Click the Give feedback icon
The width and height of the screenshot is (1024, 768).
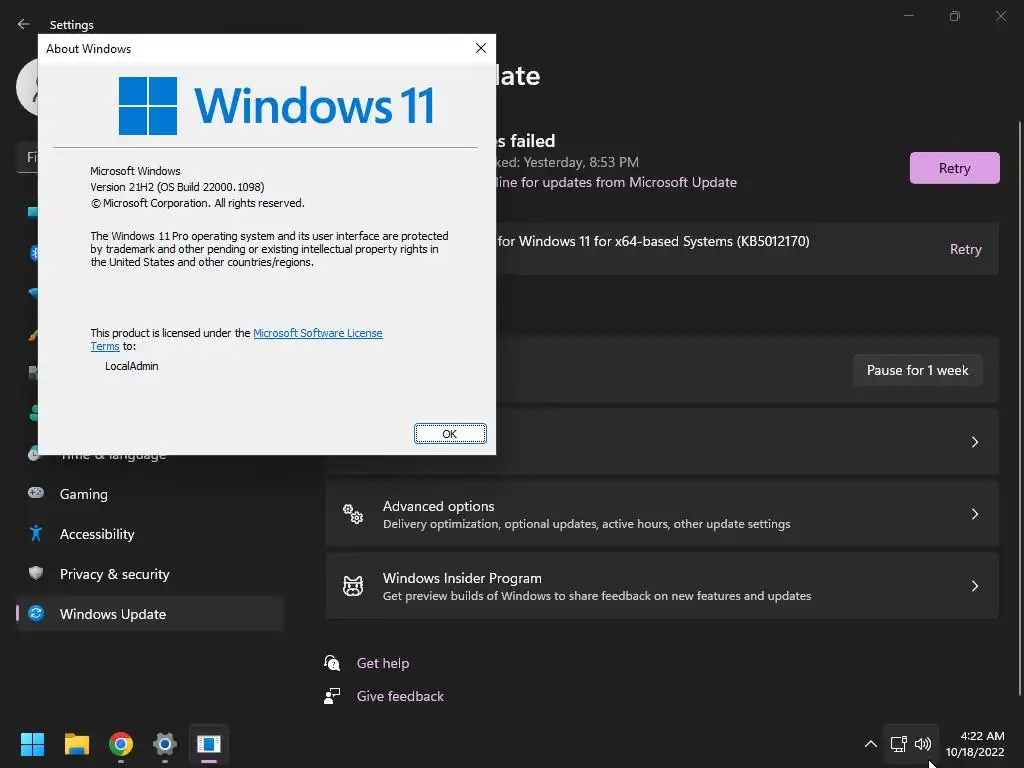pos(332,696)
